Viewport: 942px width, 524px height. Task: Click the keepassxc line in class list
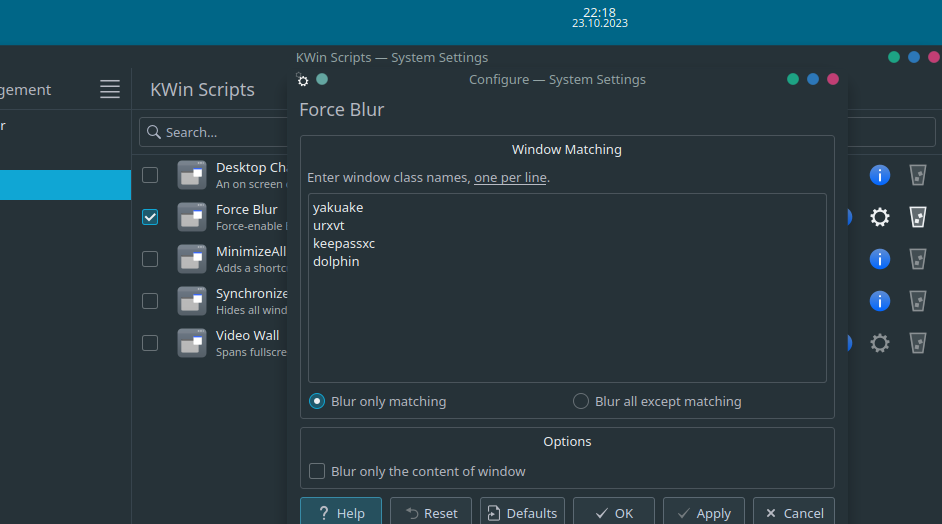(344, 243)
